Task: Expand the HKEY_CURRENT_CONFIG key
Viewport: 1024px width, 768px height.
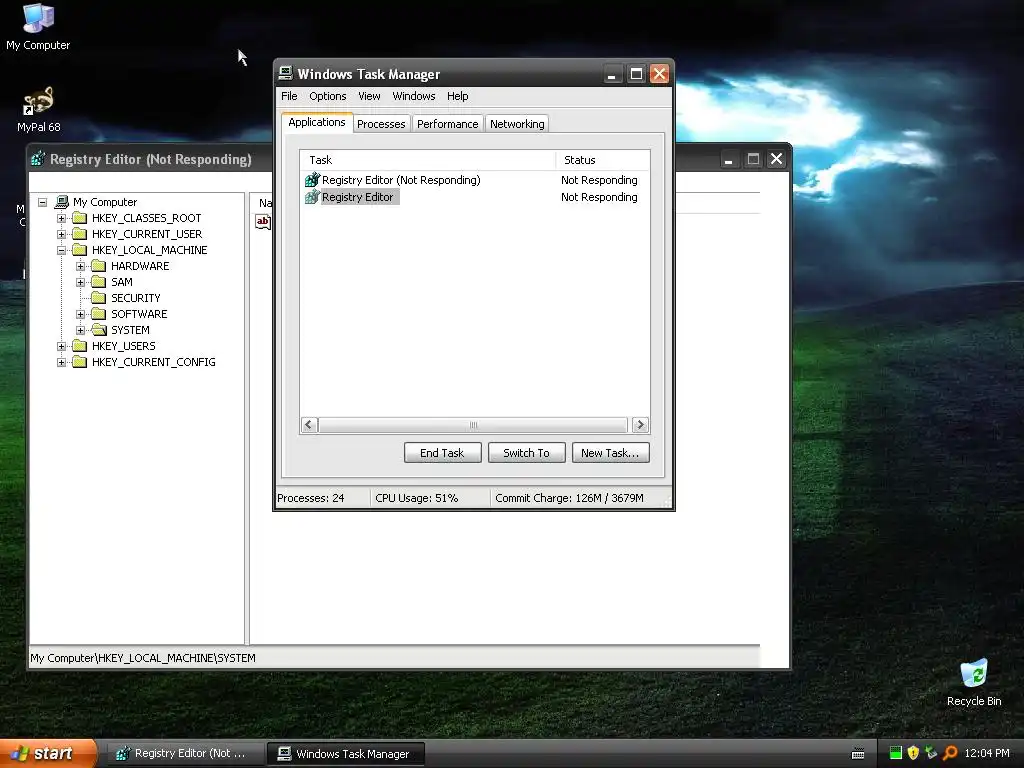Action: (x=61, y=362)
